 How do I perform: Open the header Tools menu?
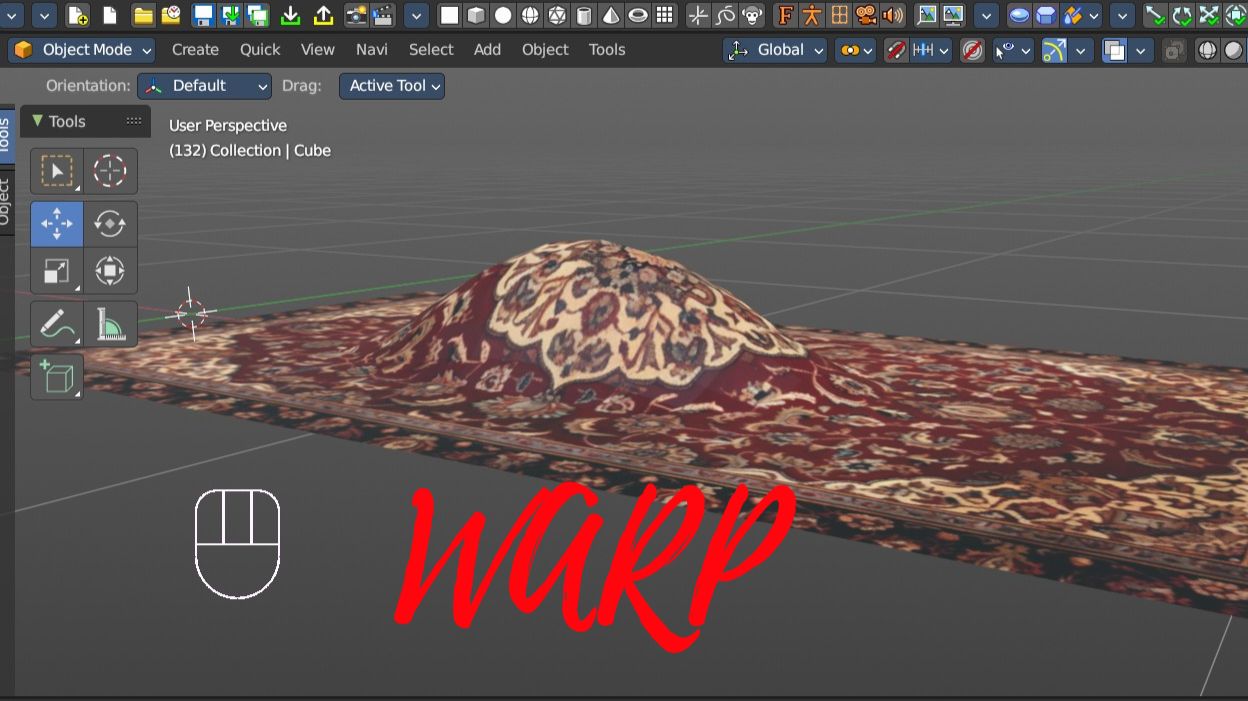[607, 50]
